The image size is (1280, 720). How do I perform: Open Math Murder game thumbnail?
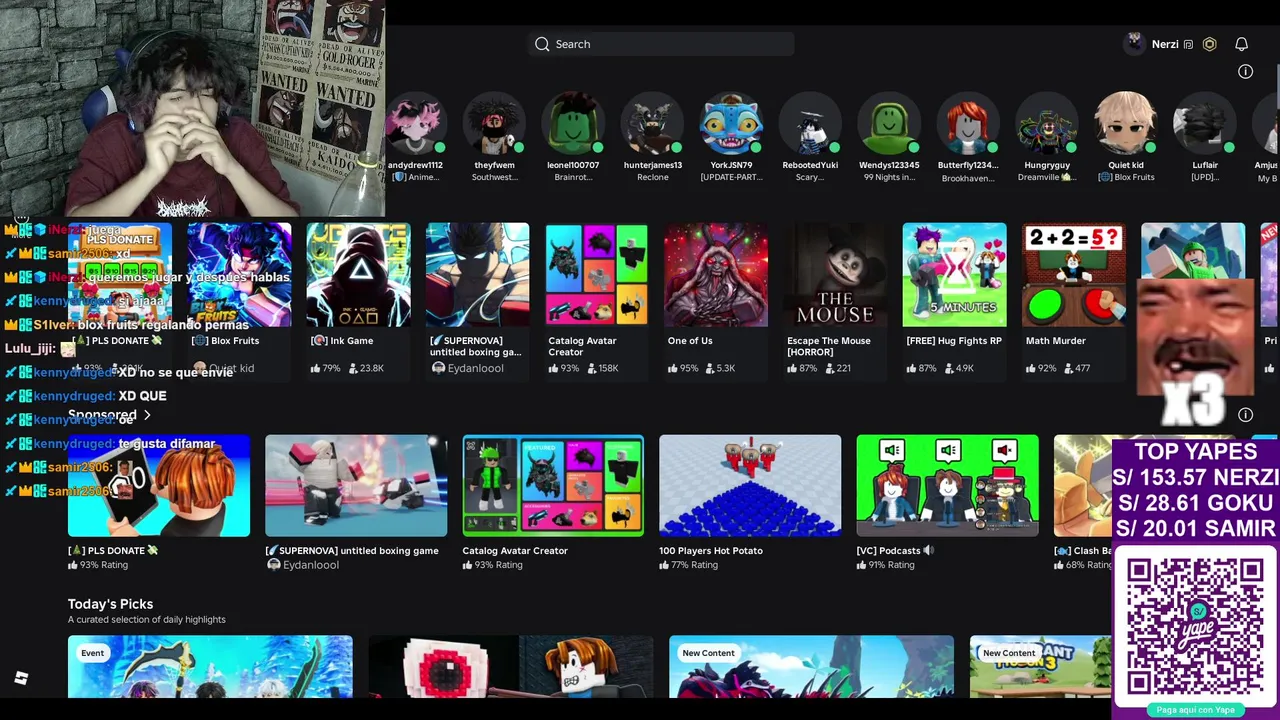pyautogui.click(x=1074, y=275)
